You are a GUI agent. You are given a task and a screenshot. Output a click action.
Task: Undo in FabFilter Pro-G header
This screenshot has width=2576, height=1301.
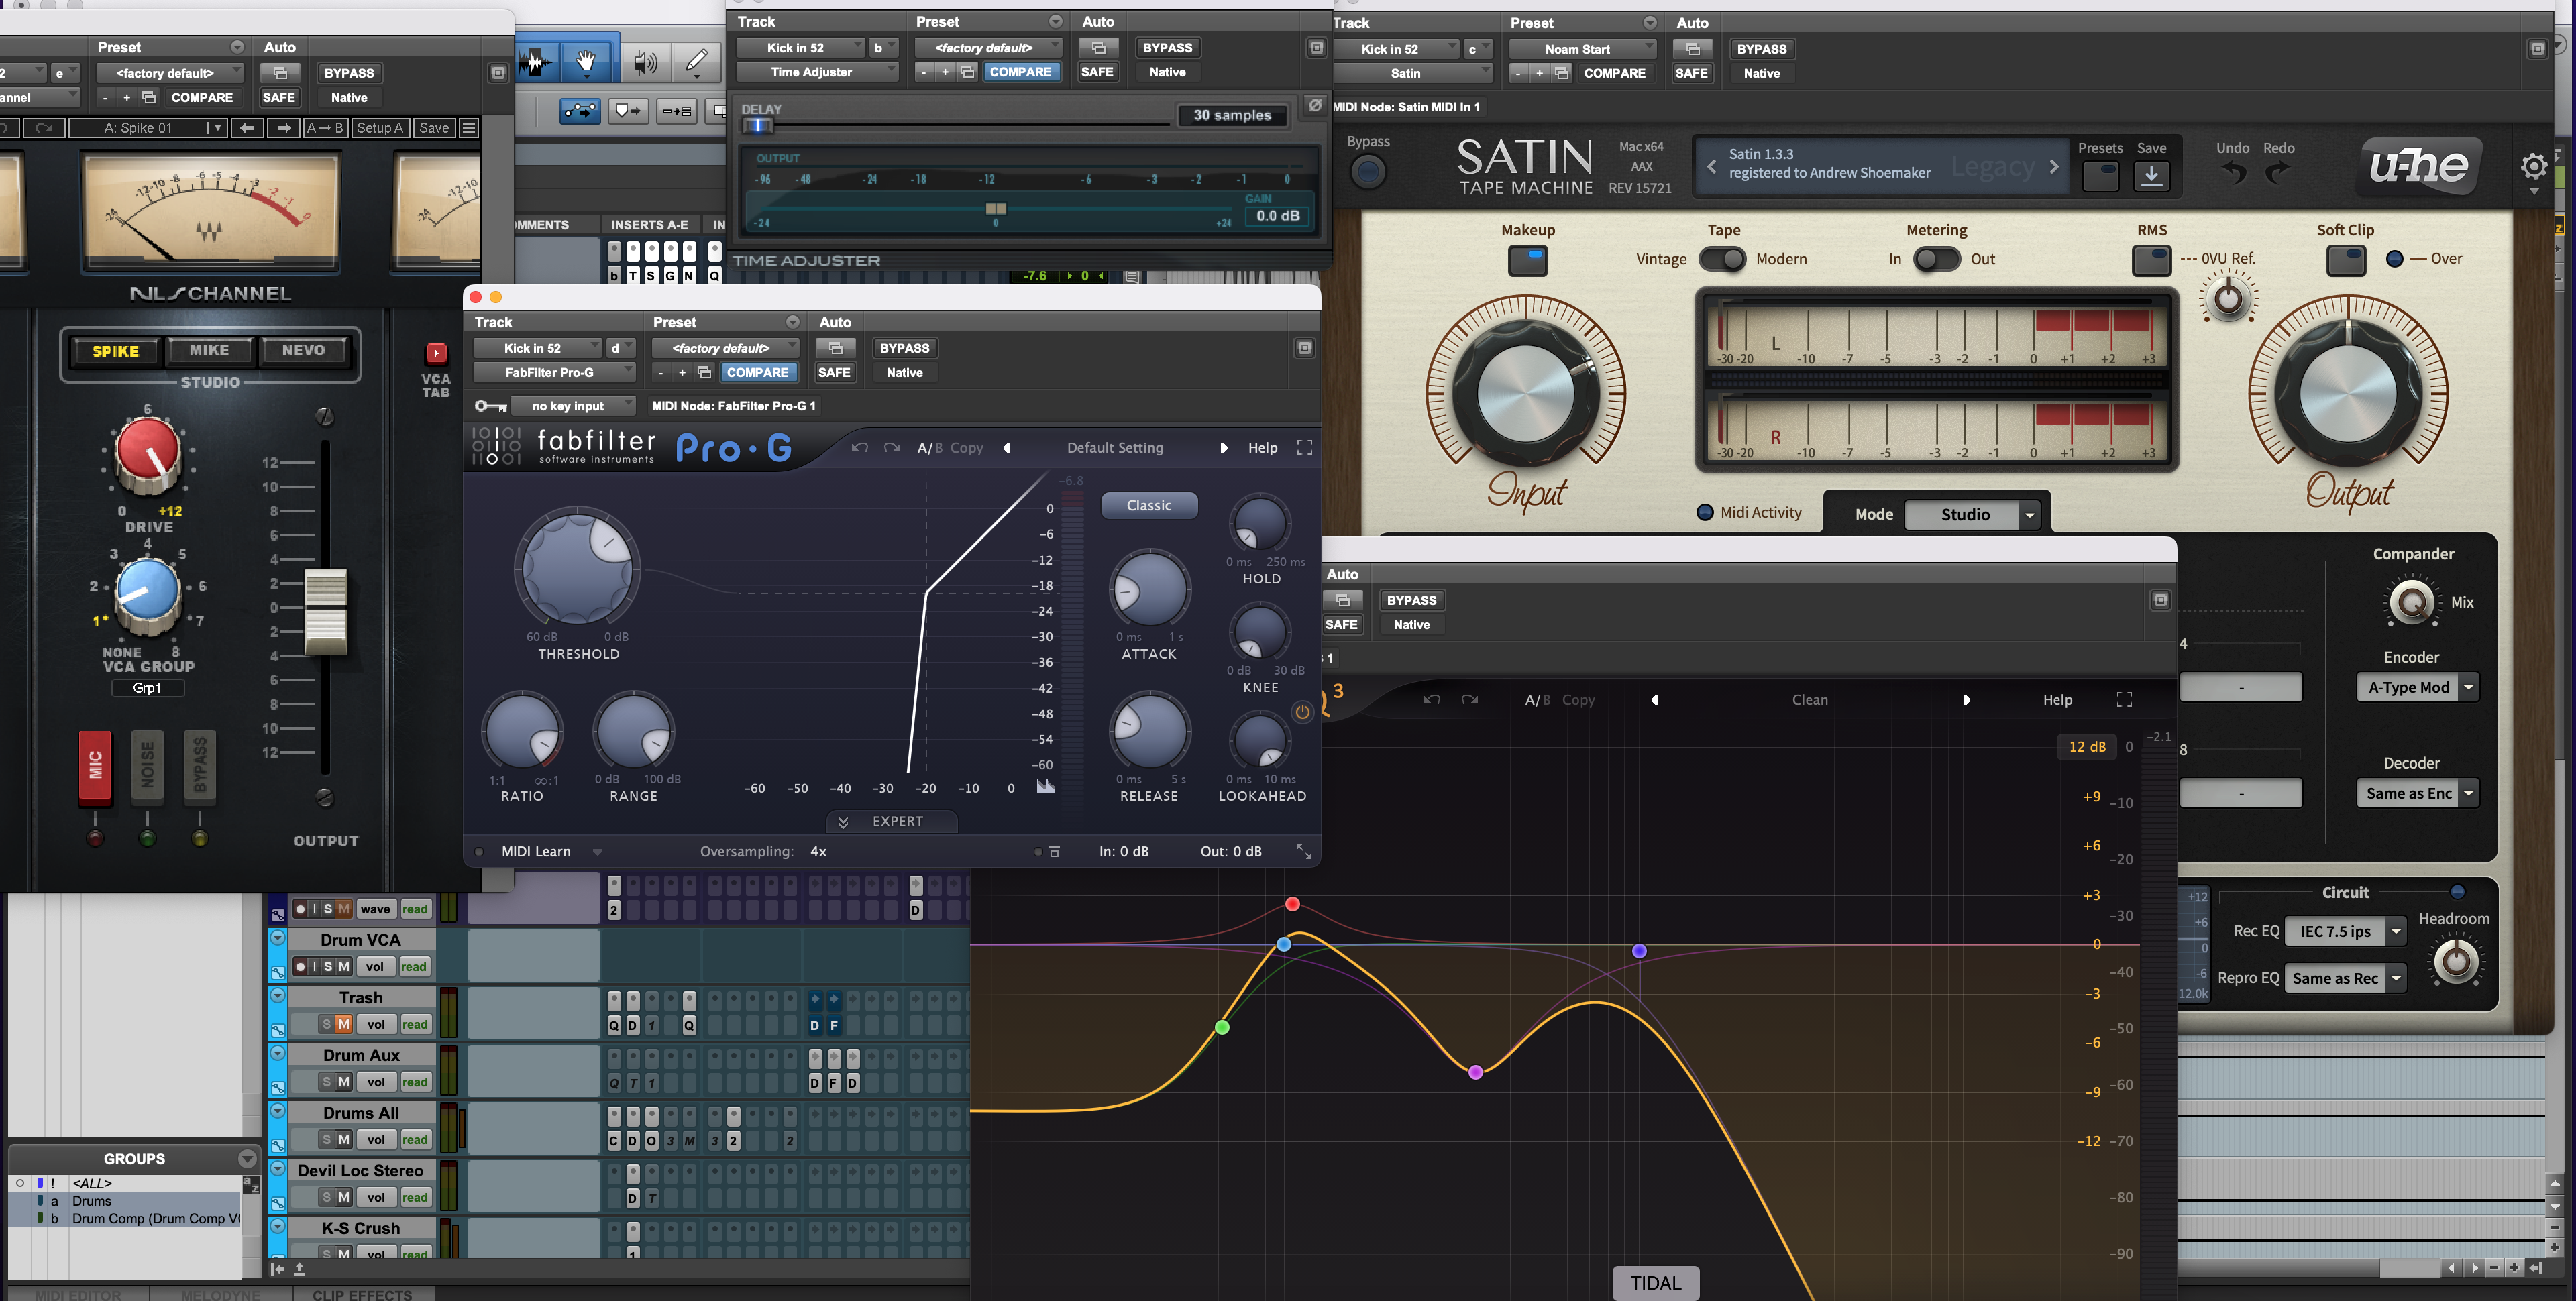tap(859, 447)
